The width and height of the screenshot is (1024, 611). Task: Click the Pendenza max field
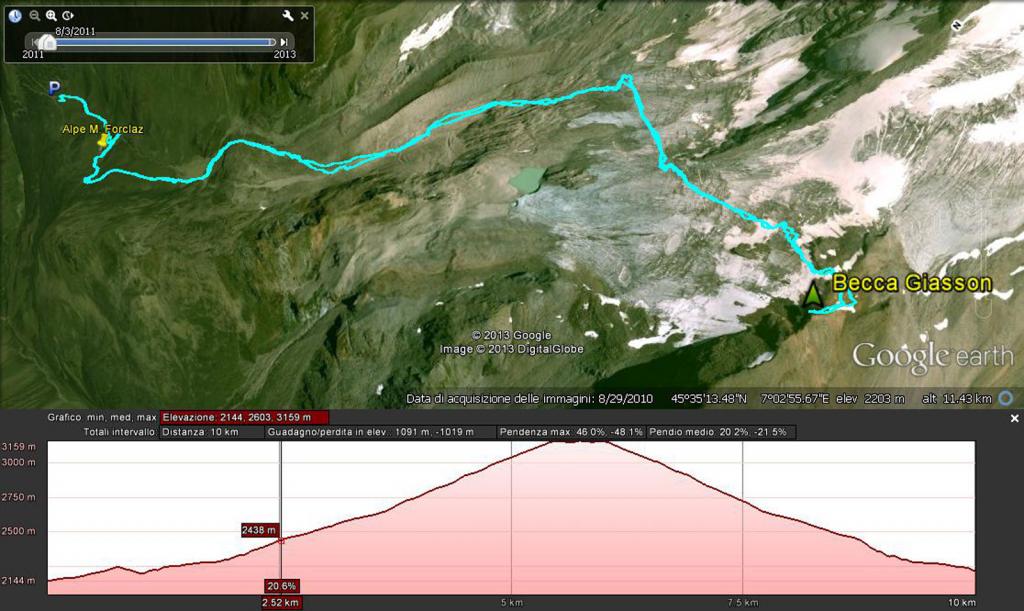(570, 432)
